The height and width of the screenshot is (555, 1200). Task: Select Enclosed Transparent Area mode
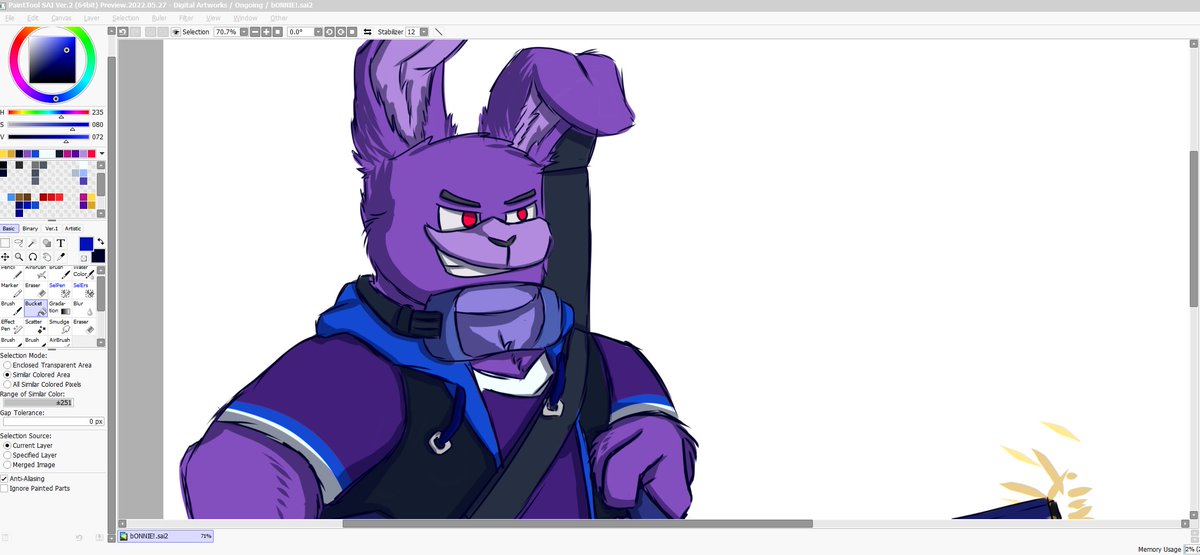(48, 365)
